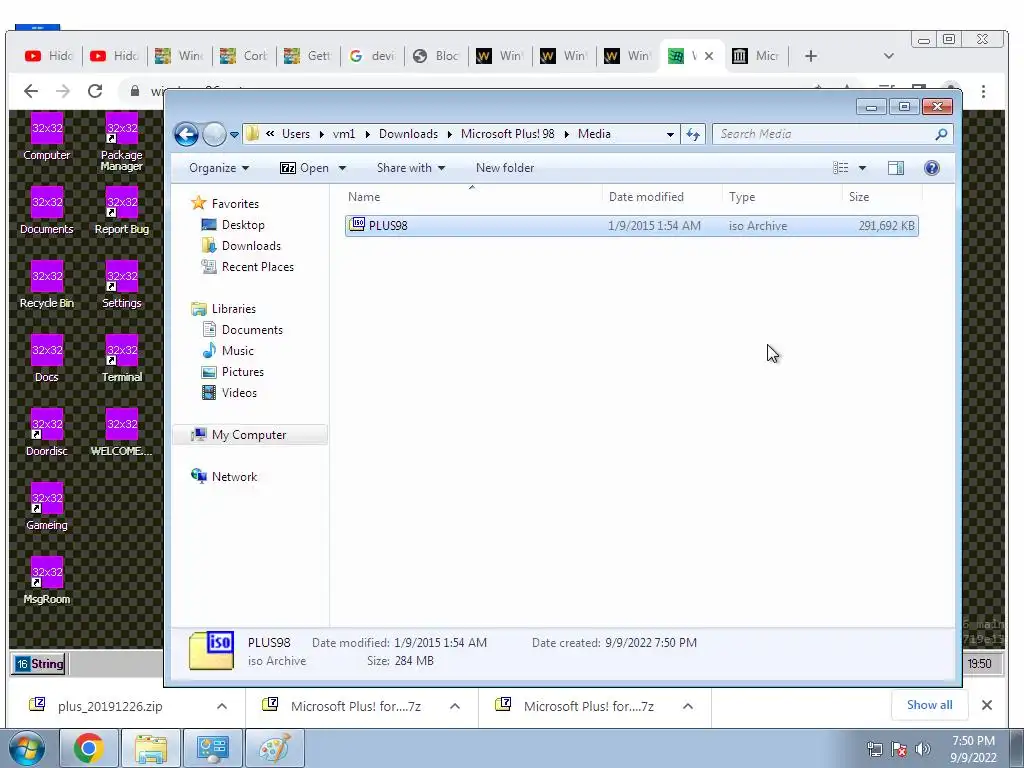Open Explorer help icon
The image size is (1024, 768).
pyautogui.click(x=932, y=168)
